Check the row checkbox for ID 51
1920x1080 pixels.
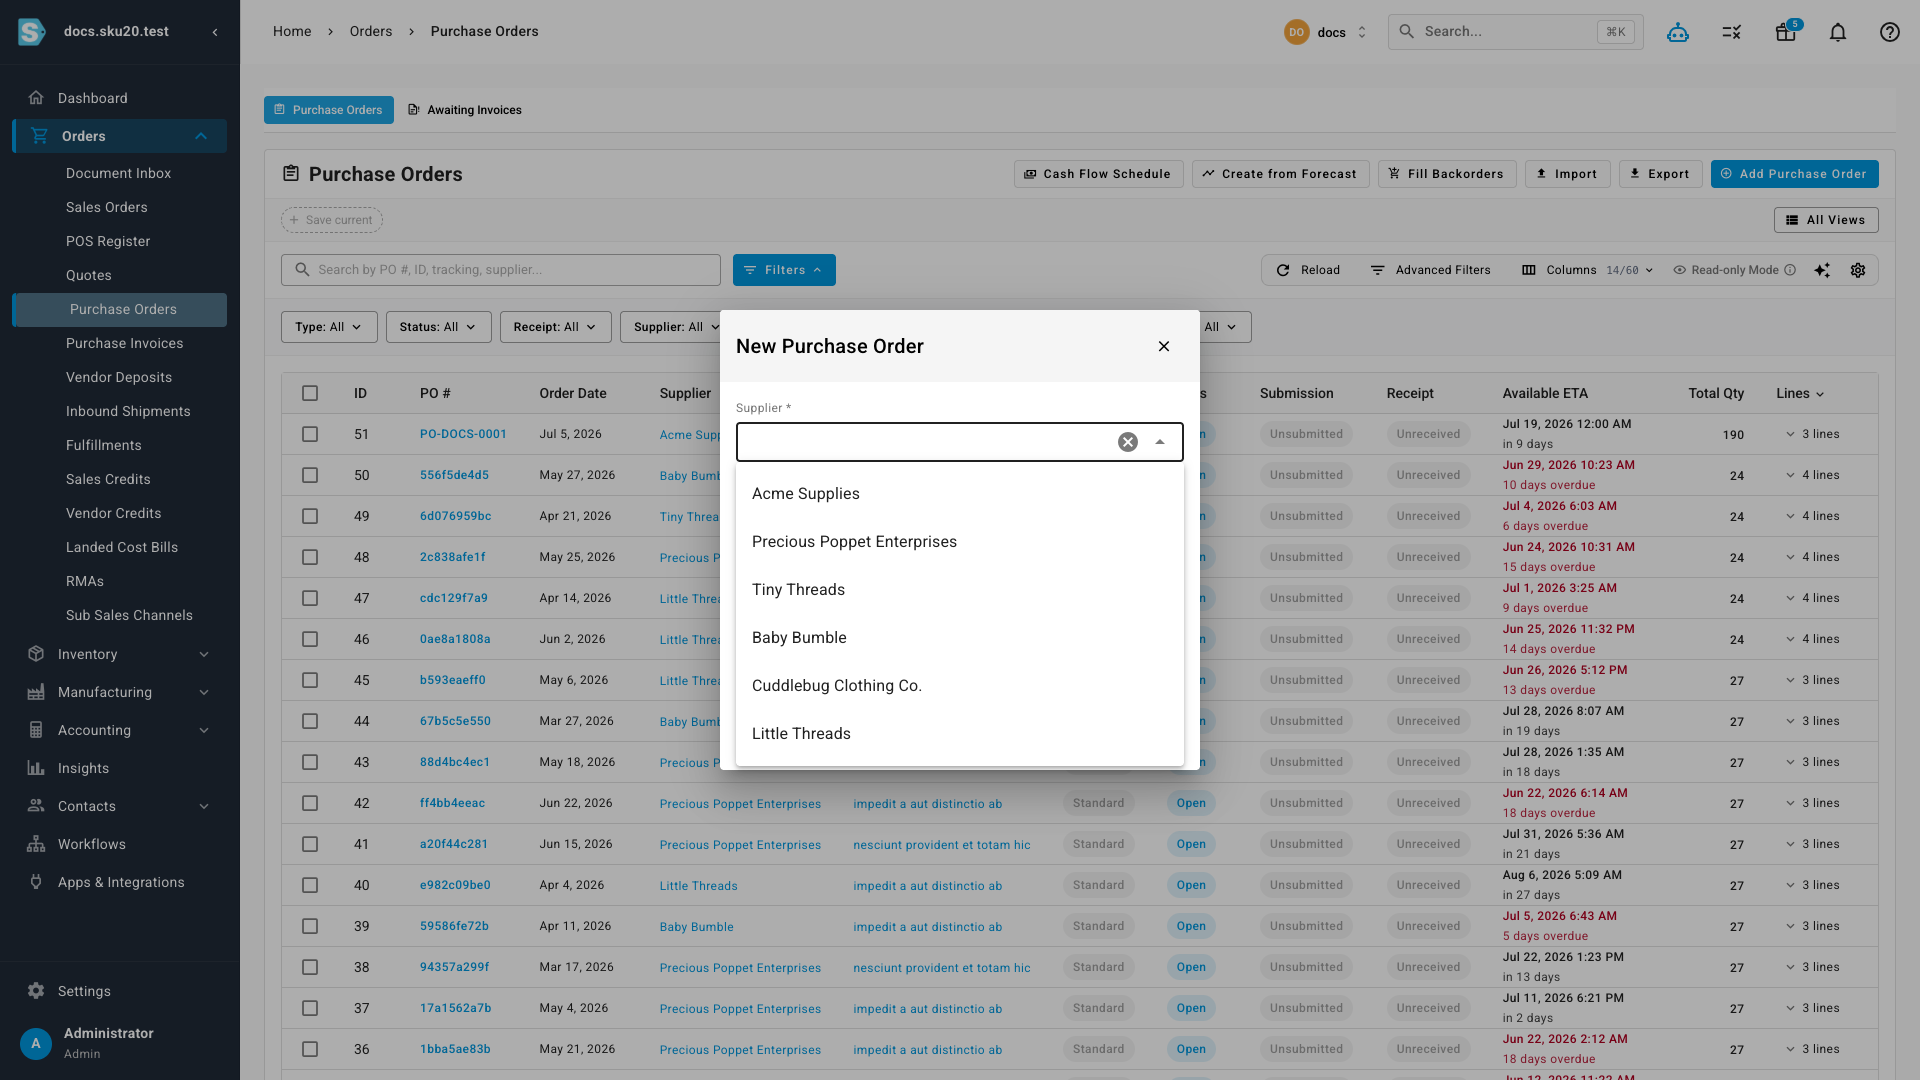tap(310, 434)
